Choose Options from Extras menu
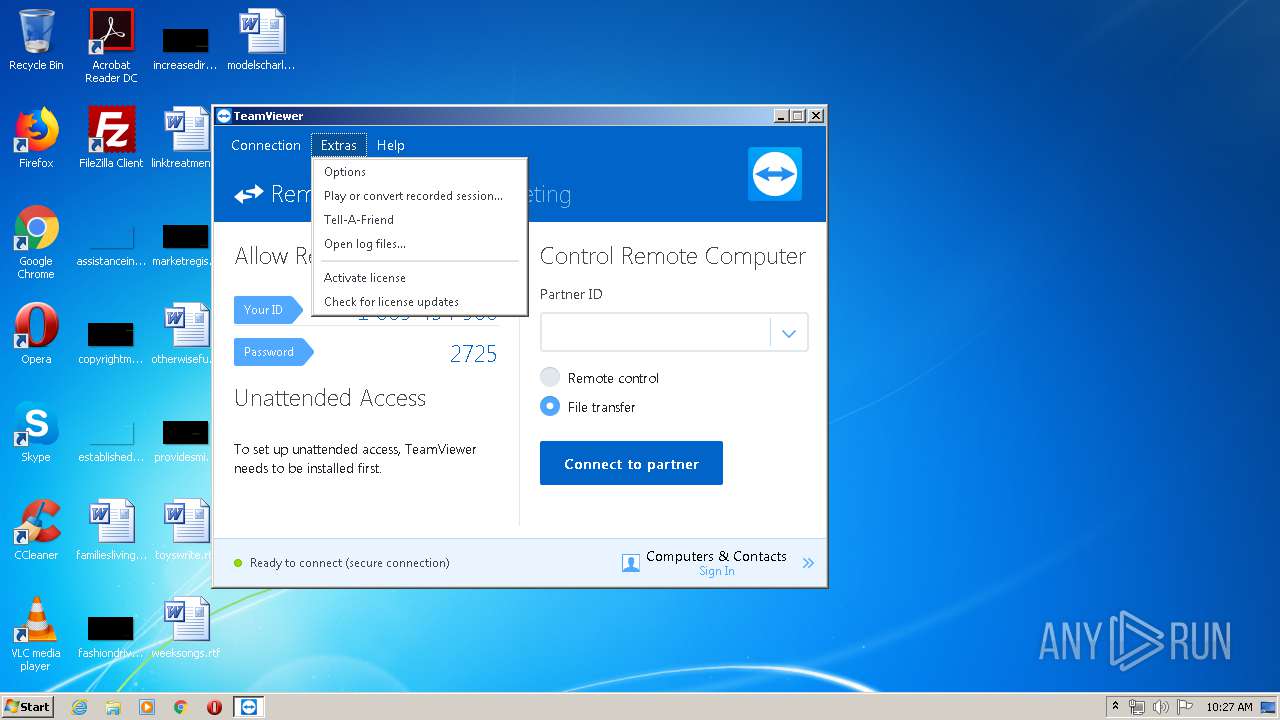The image size is (1280, 720). (420, 172)
